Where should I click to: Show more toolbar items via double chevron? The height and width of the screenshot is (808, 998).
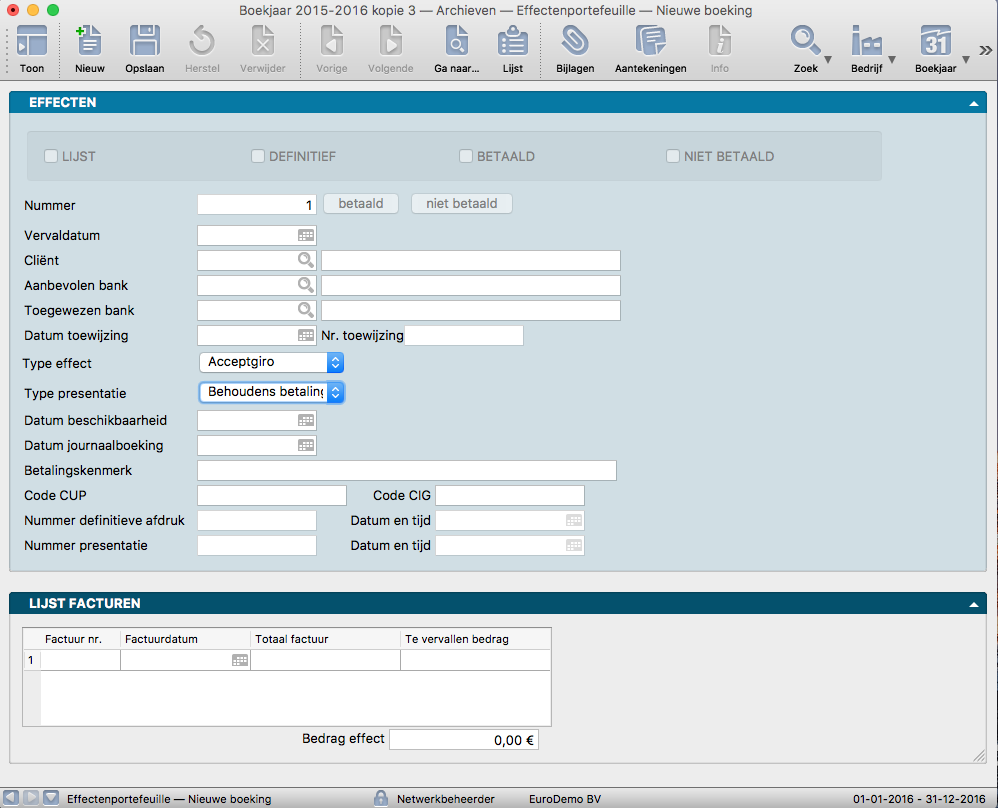pos(985,50)
